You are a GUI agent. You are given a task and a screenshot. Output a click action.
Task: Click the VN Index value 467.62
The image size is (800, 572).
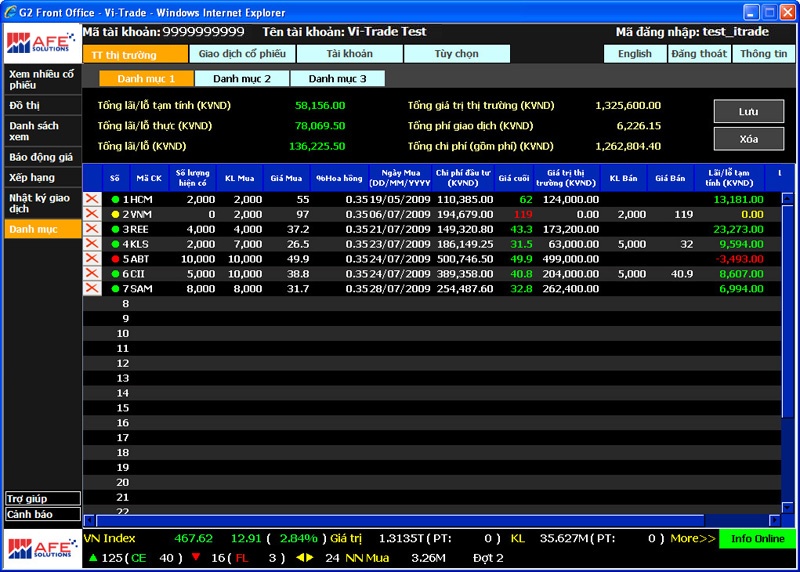[x=193, y=538]
